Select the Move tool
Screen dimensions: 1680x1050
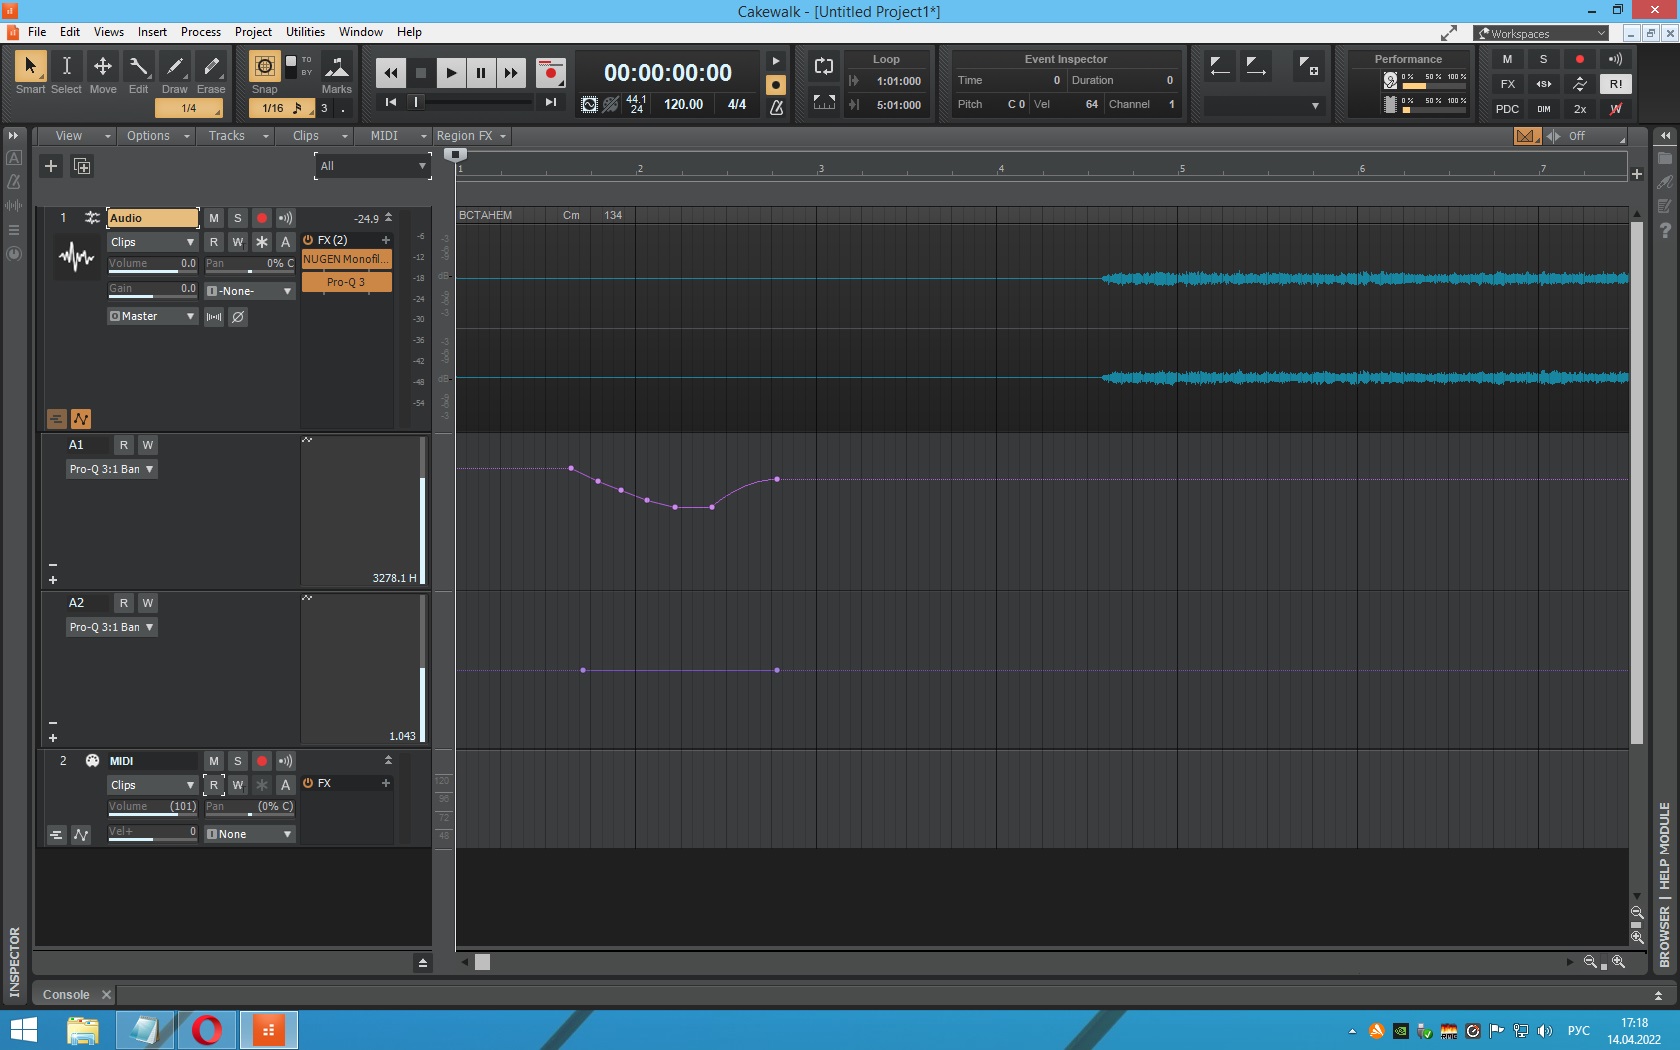coord(102,67)
